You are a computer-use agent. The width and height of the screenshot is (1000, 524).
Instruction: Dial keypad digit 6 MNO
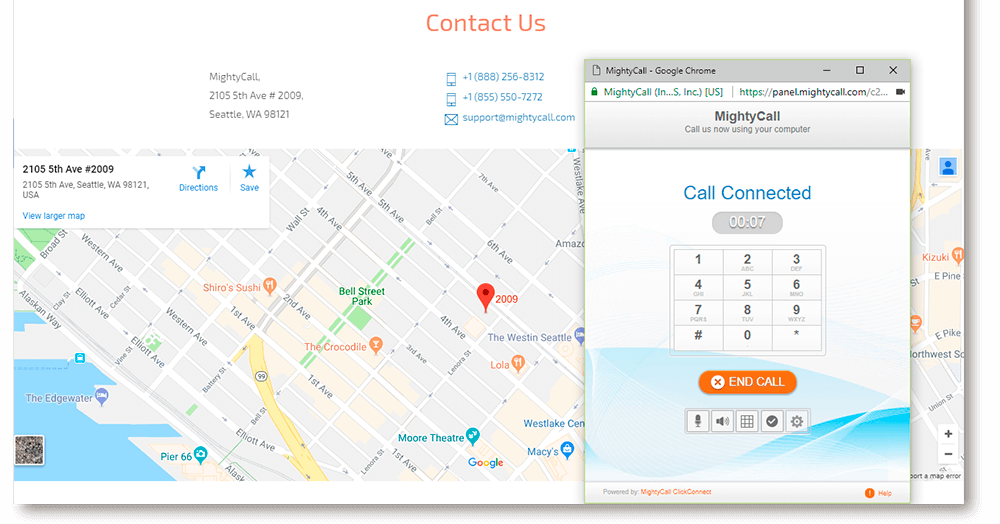tap(796, 287)
